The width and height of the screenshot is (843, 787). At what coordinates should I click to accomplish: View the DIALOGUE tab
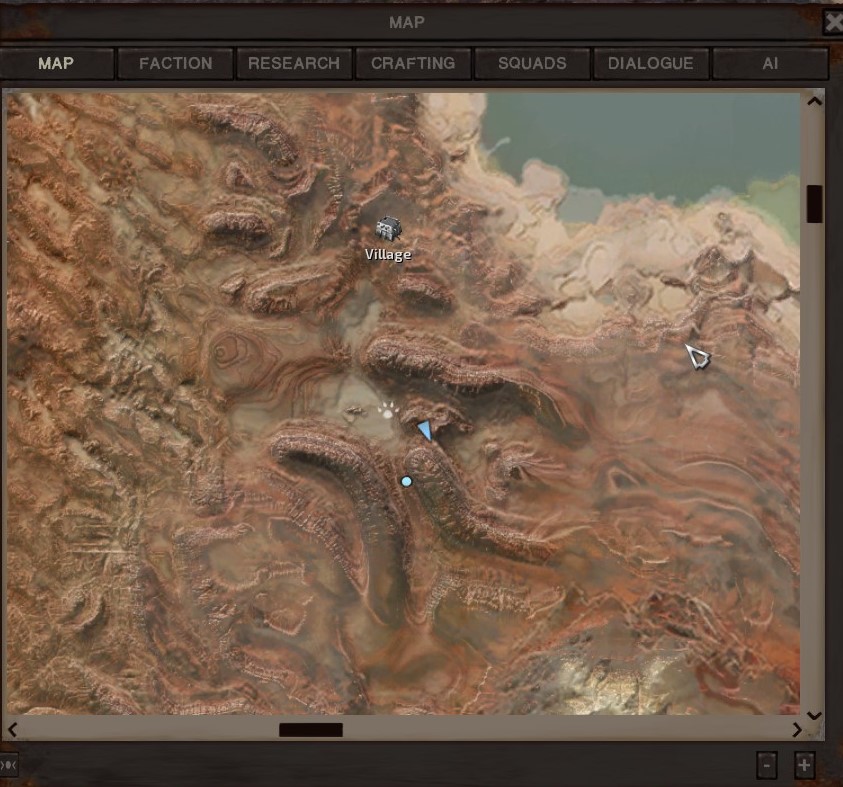(651, 63)
